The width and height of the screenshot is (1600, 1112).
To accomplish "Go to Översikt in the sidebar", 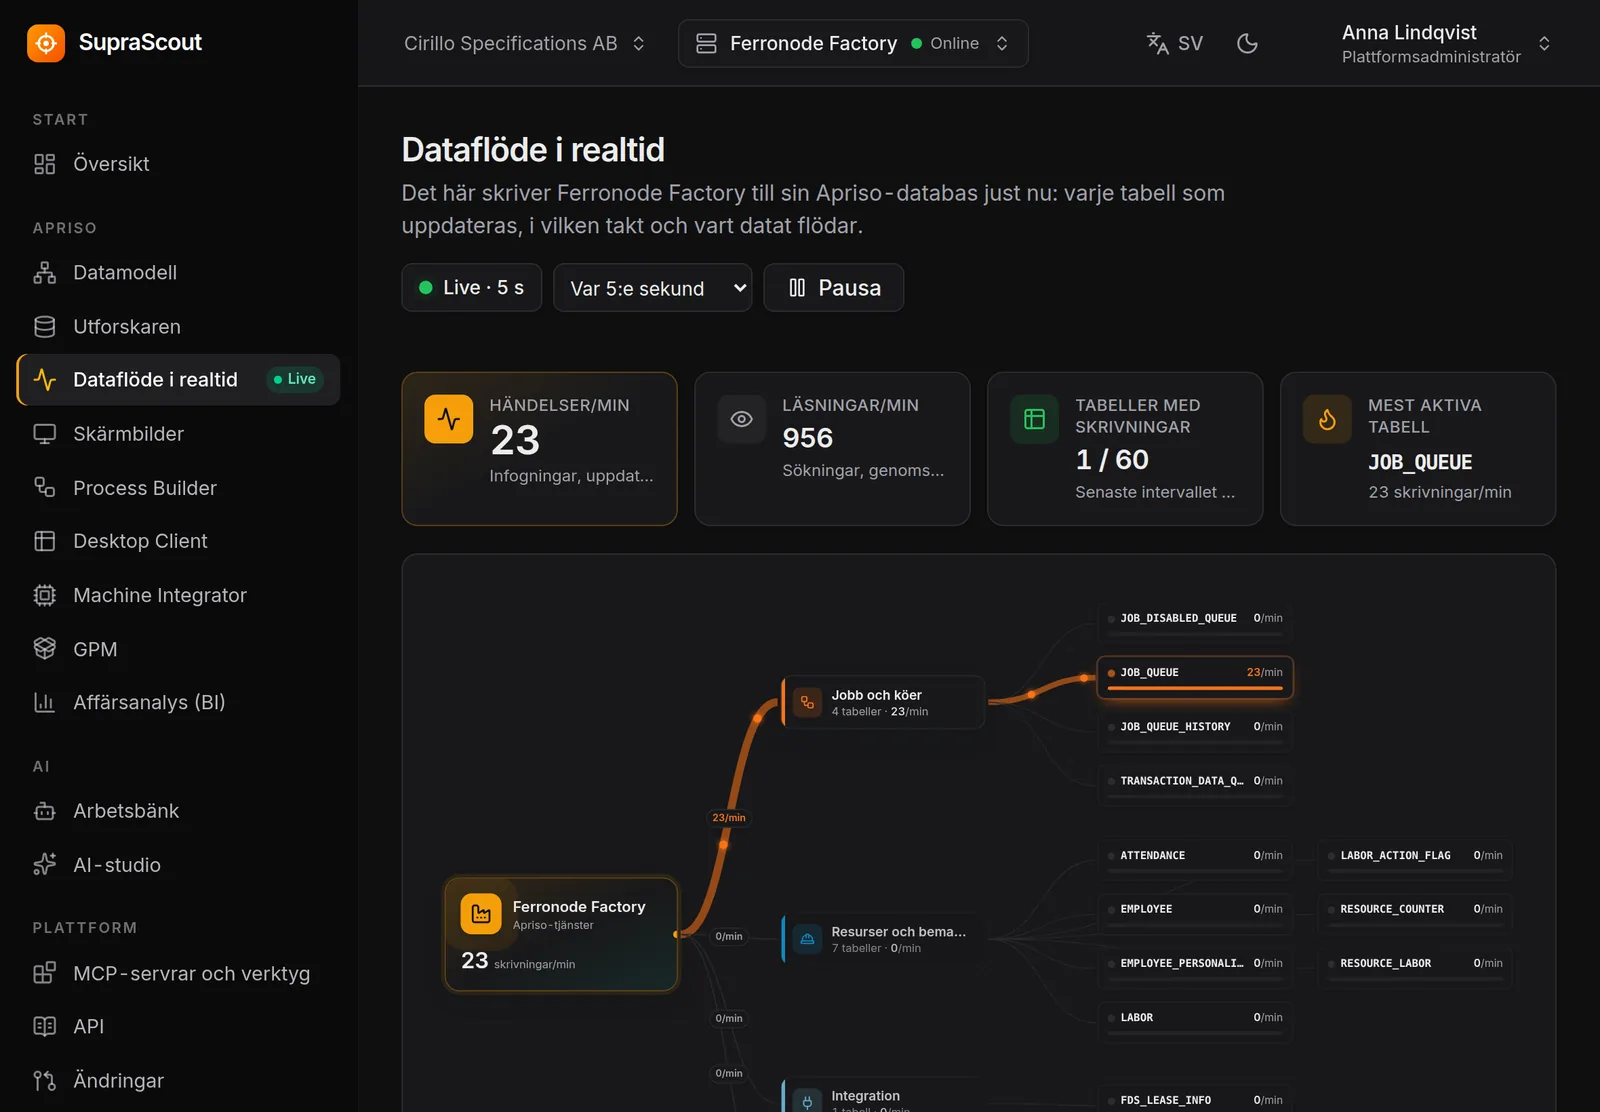I will [178, 164].
